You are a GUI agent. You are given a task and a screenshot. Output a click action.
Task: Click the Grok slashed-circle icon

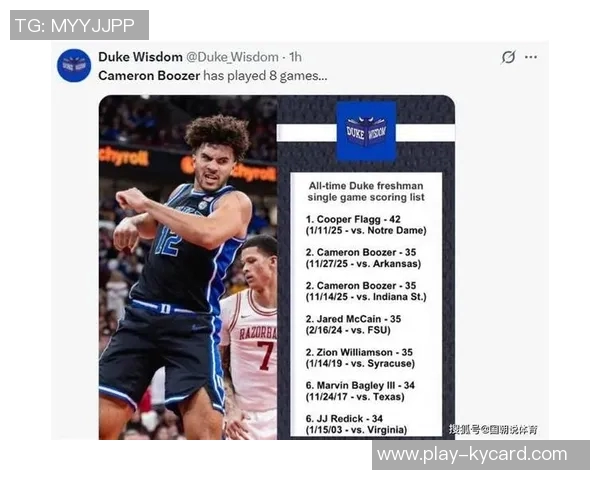[x=508, y=57]
